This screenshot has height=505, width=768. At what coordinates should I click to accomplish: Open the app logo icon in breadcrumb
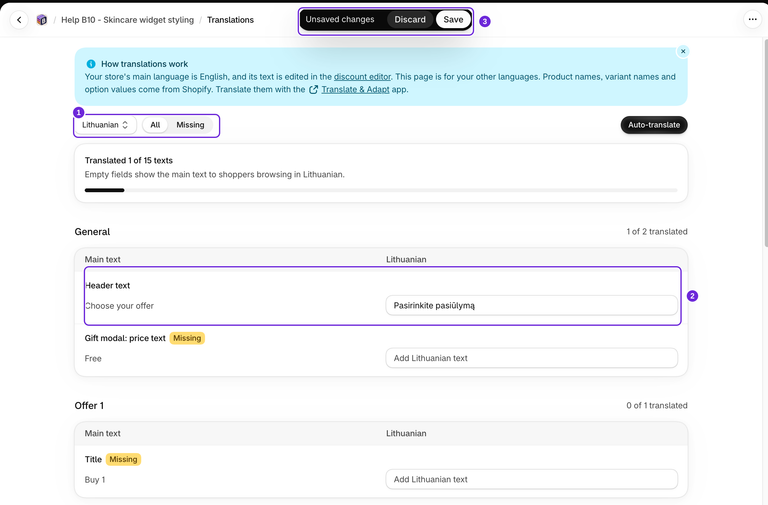[42, 20]
